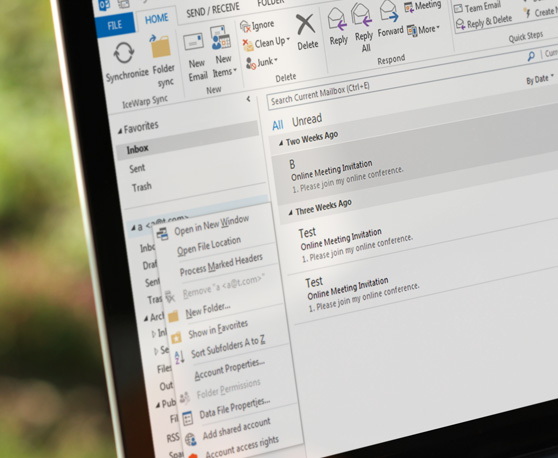Collapse the Two Weeks Ago group

(281, 143)
